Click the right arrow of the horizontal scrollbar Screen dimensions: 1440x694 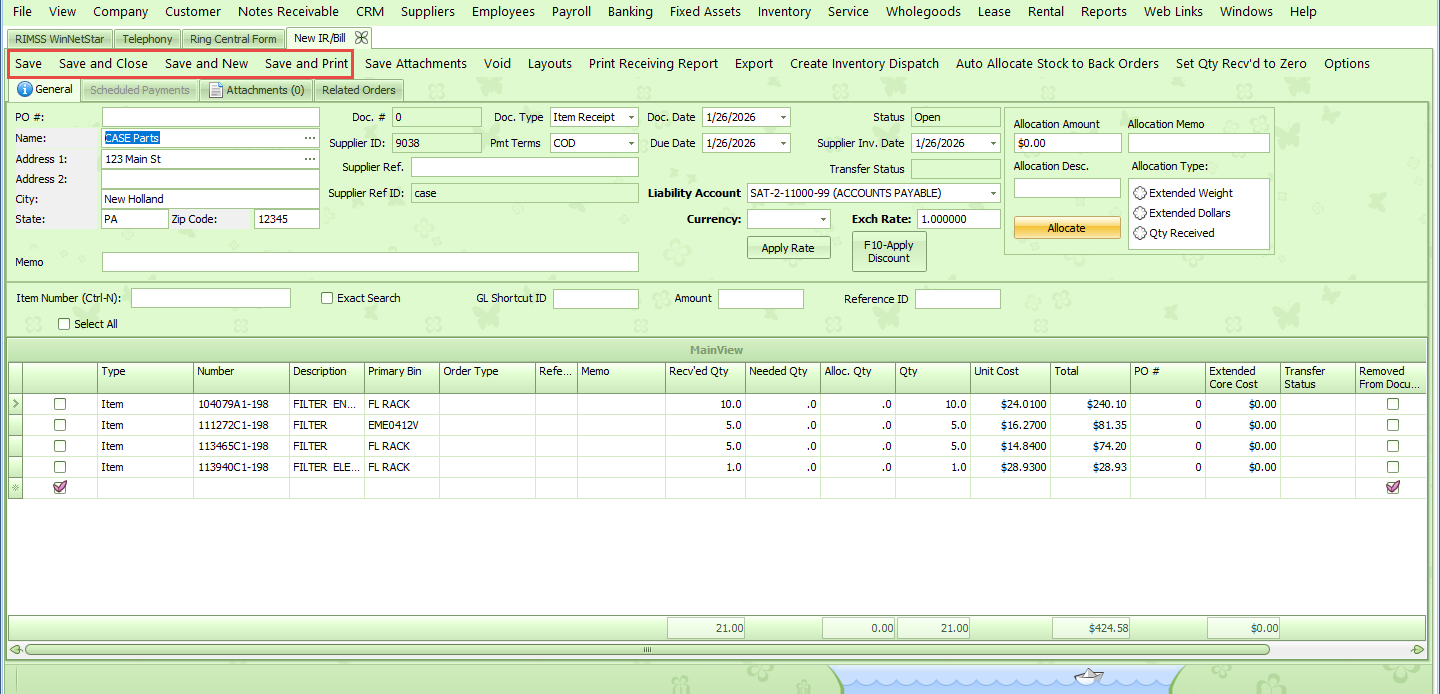pos(1417,649)
